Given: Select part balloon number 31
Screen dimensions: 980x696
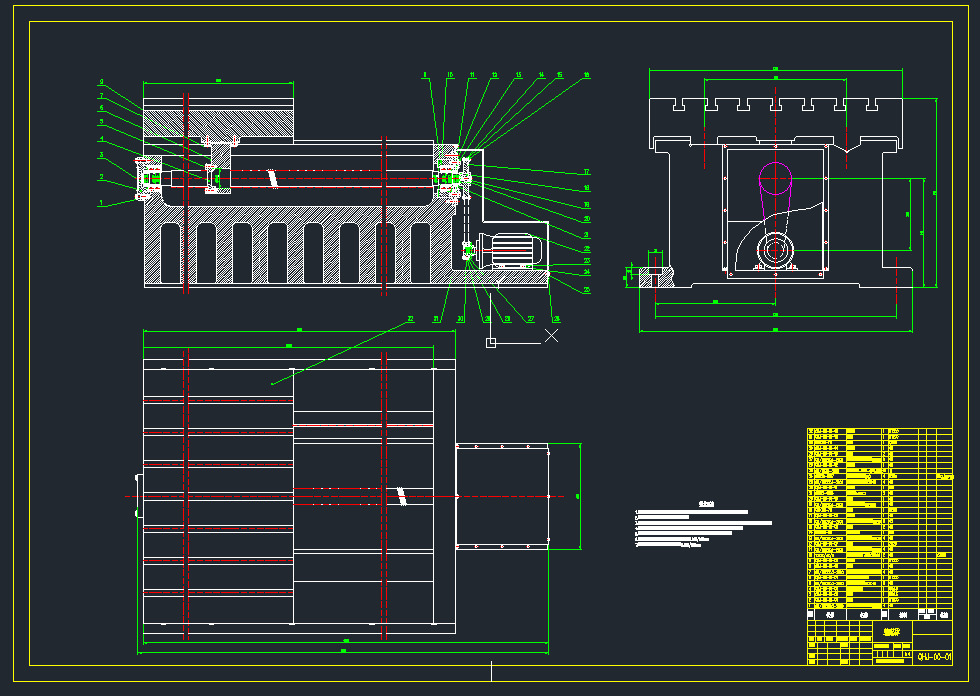Looking at the screenshot, I should click(436, 319).
